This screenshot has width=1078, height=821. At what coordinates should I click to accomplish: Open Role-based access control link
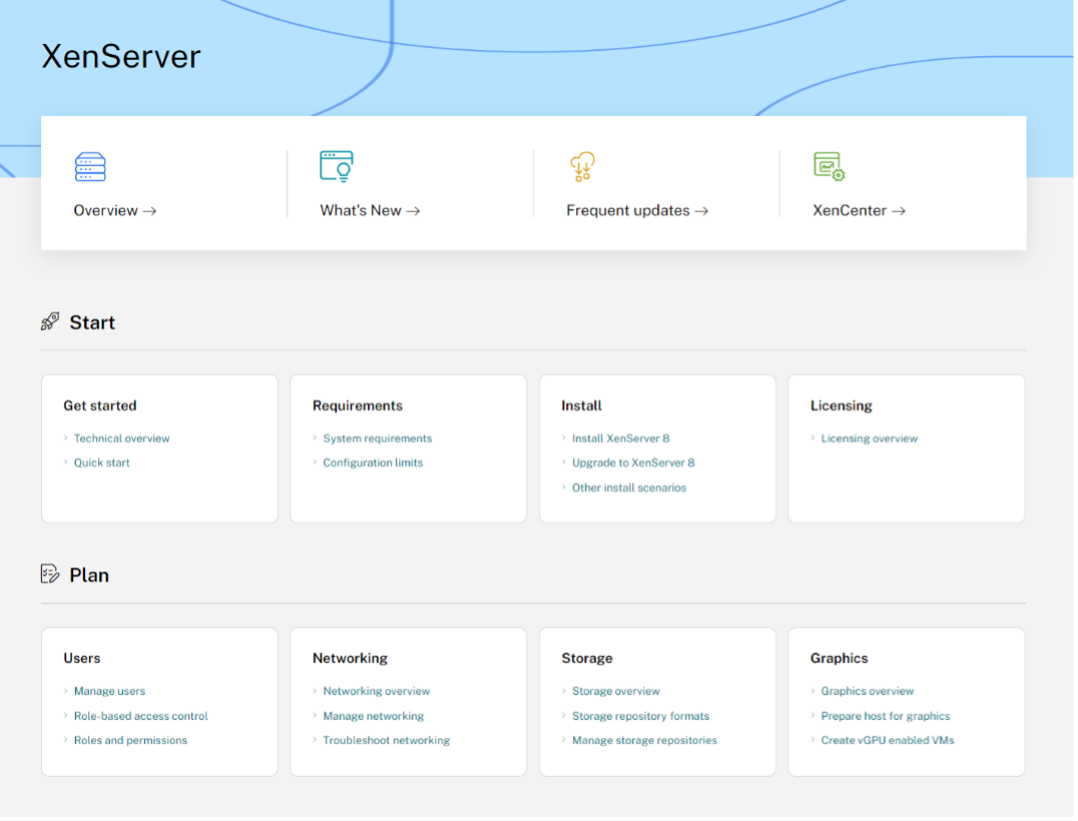coord(141,716)
